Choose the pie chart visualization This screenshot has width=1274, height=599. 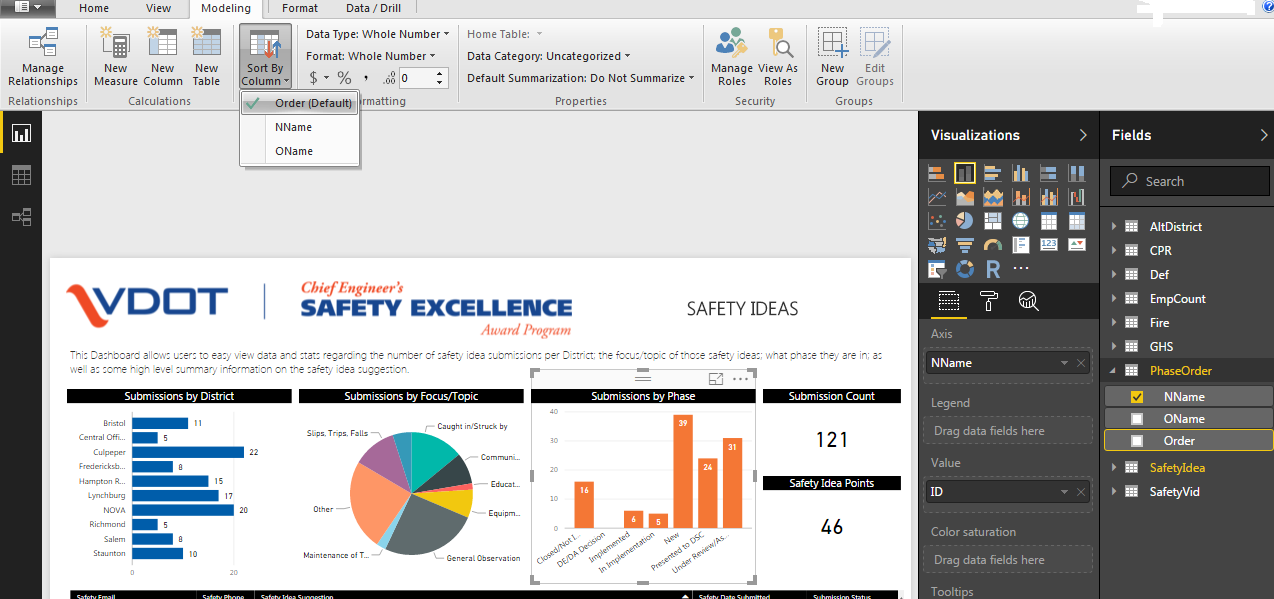tap(965, 221)
